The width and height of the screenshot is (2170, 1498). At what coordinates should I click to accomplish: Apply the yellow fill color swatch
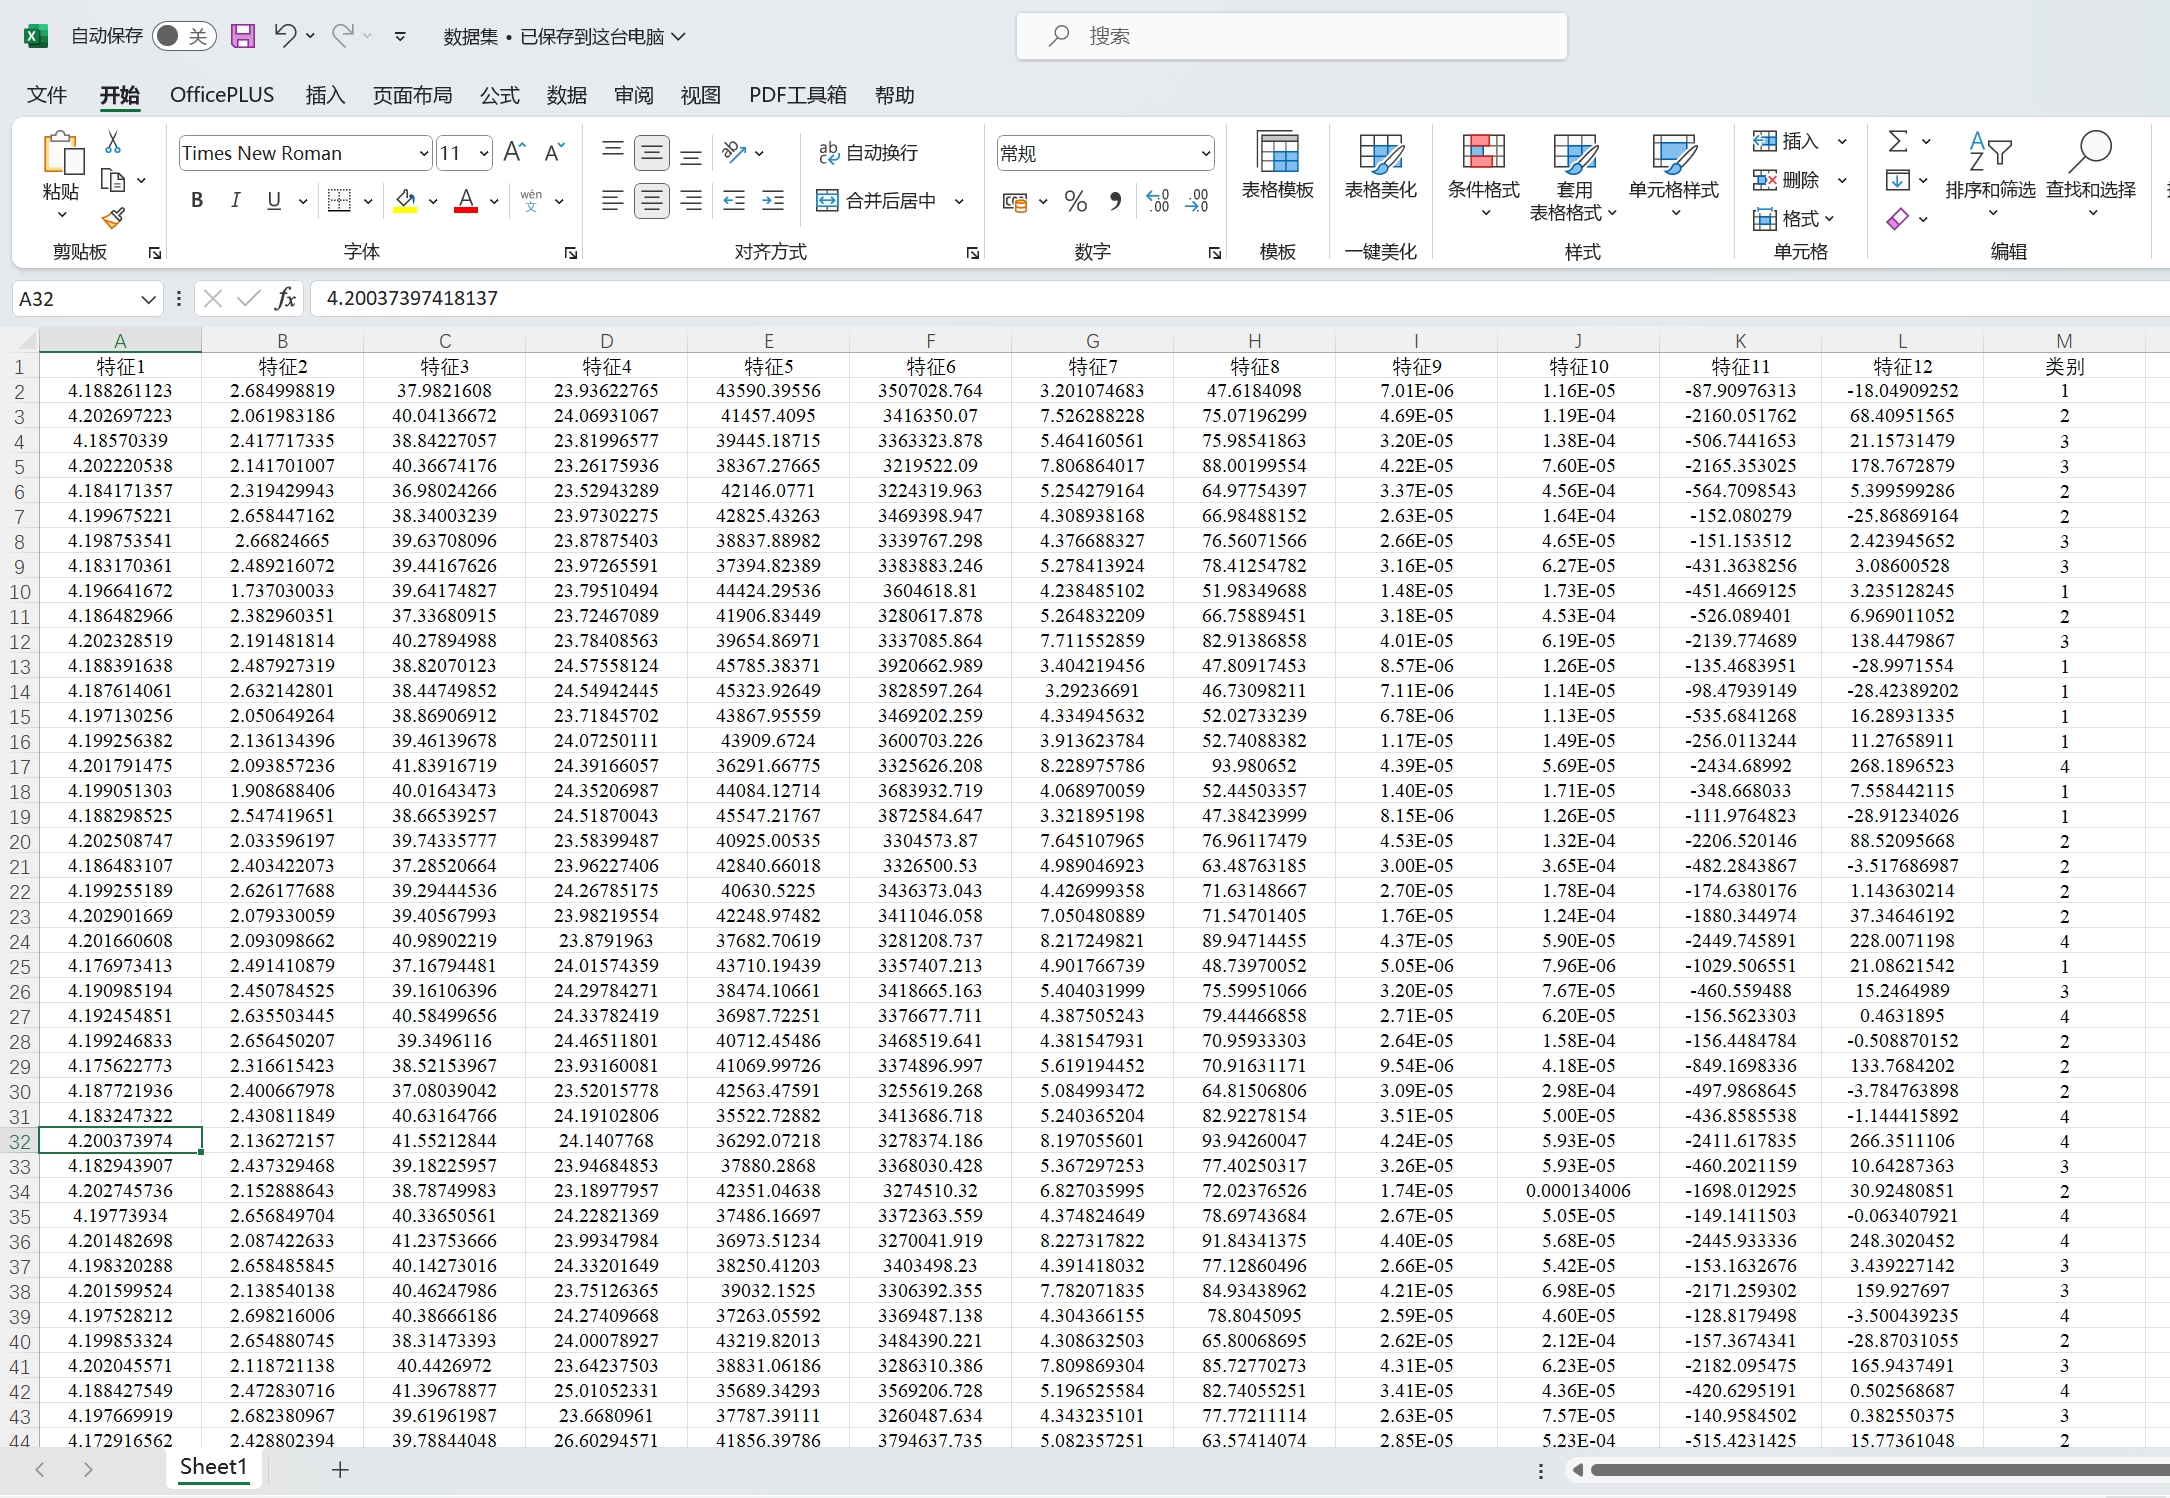pyautogui.click(x=405, y=201)
